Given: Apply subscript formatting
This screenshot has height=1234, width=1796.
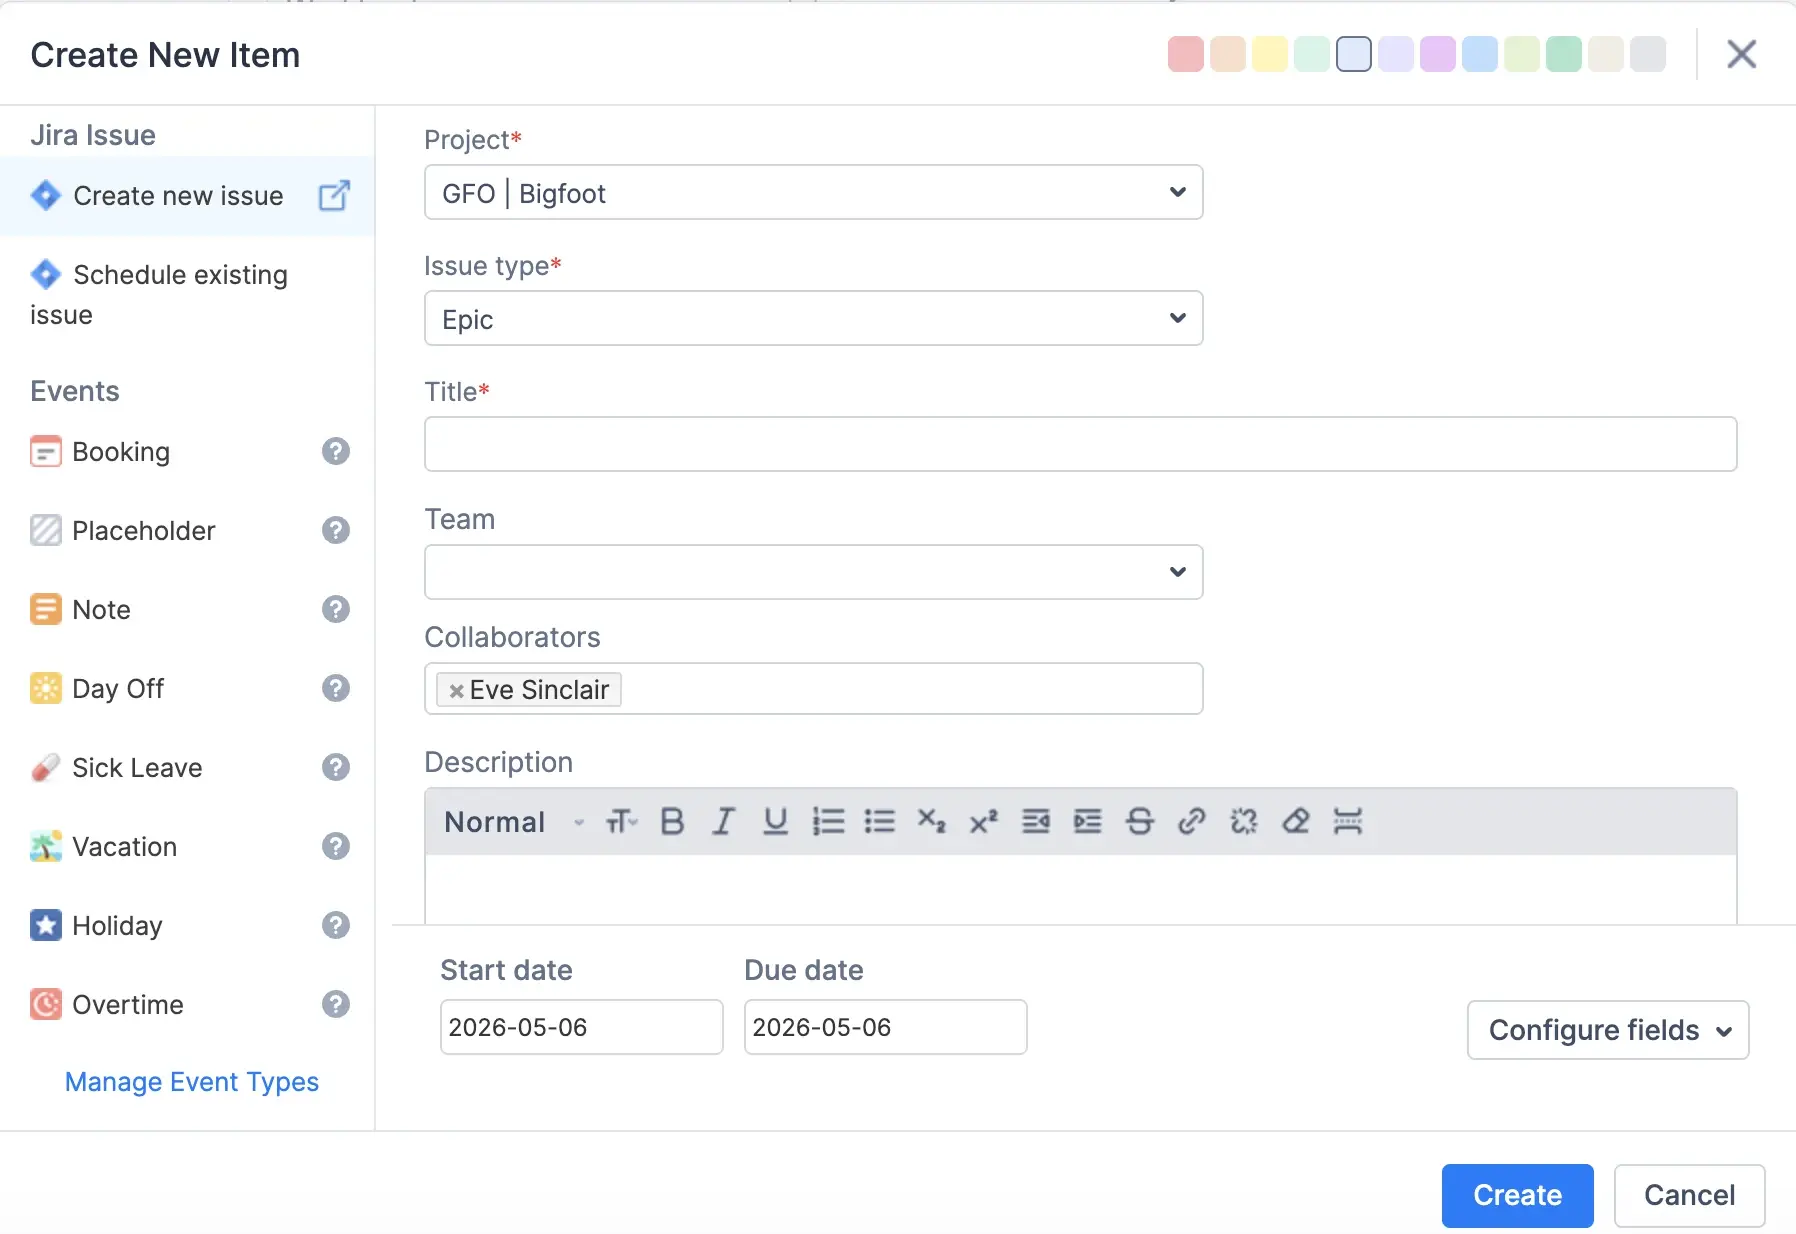Looking at the screenshot, I should click(x=932, y=822).
